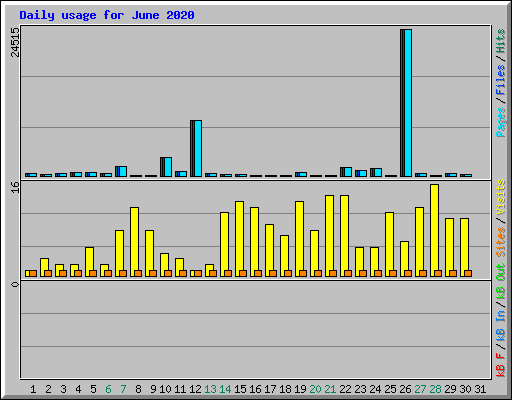Viewport: 512px width, 400px height.
Task: Click the '16' max visits axis value
Action: [15, 188]
